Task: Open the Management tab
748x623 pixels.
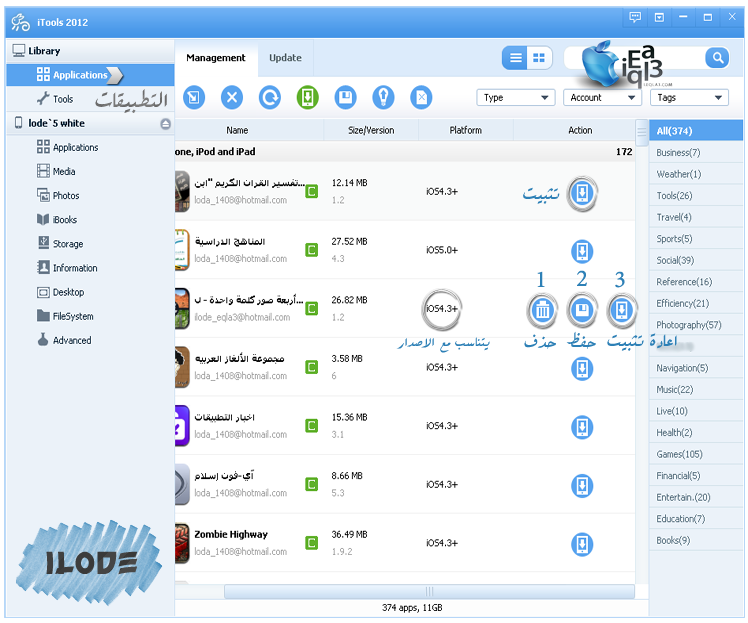Action: (216, 58)
